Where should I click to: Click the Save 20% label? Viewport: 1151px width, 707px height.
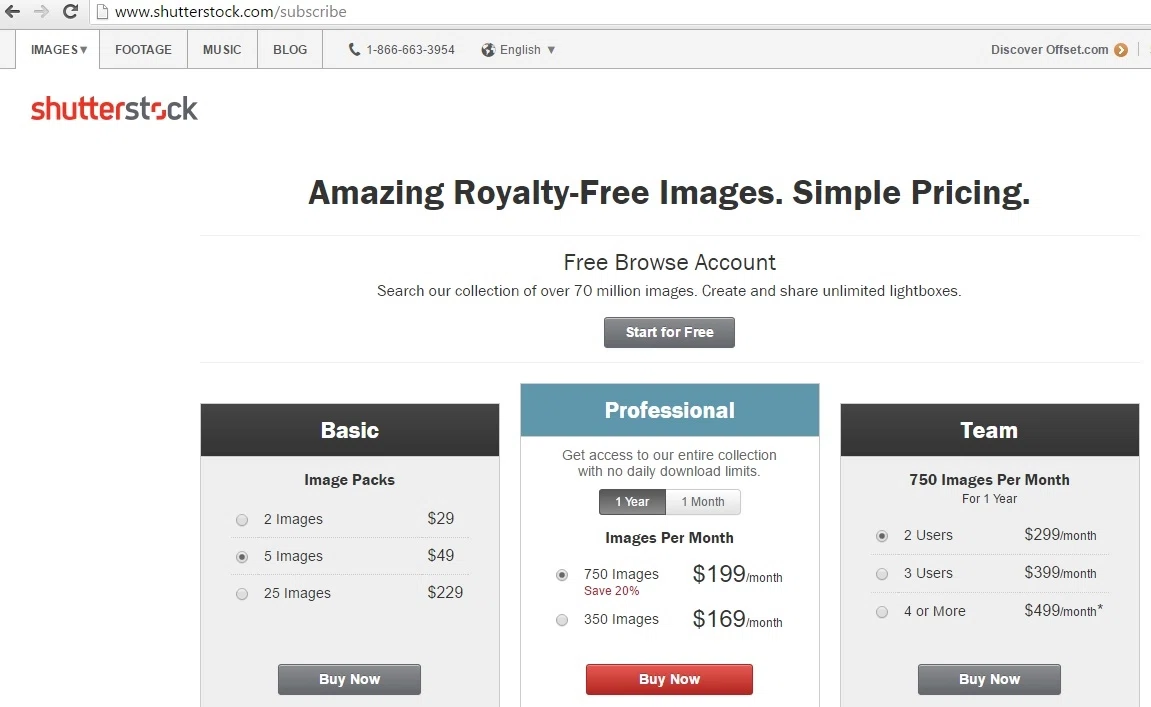pos(611,591)
